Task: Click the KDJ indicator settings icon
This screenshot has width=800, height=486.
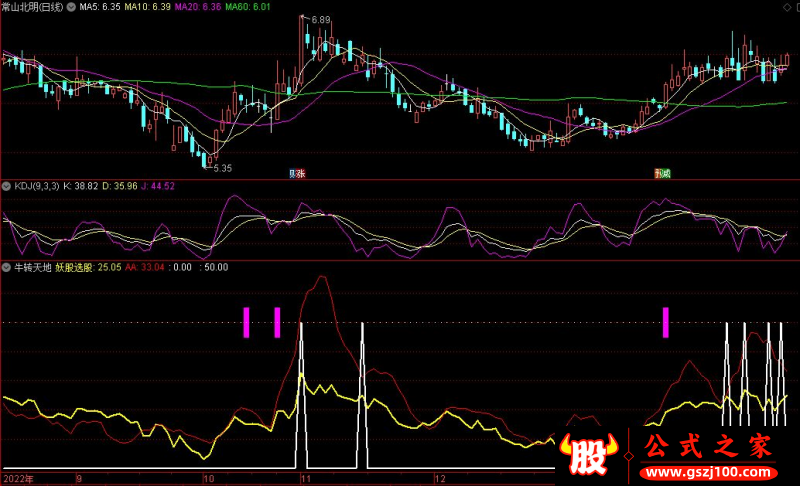Action: pos(6,186)
